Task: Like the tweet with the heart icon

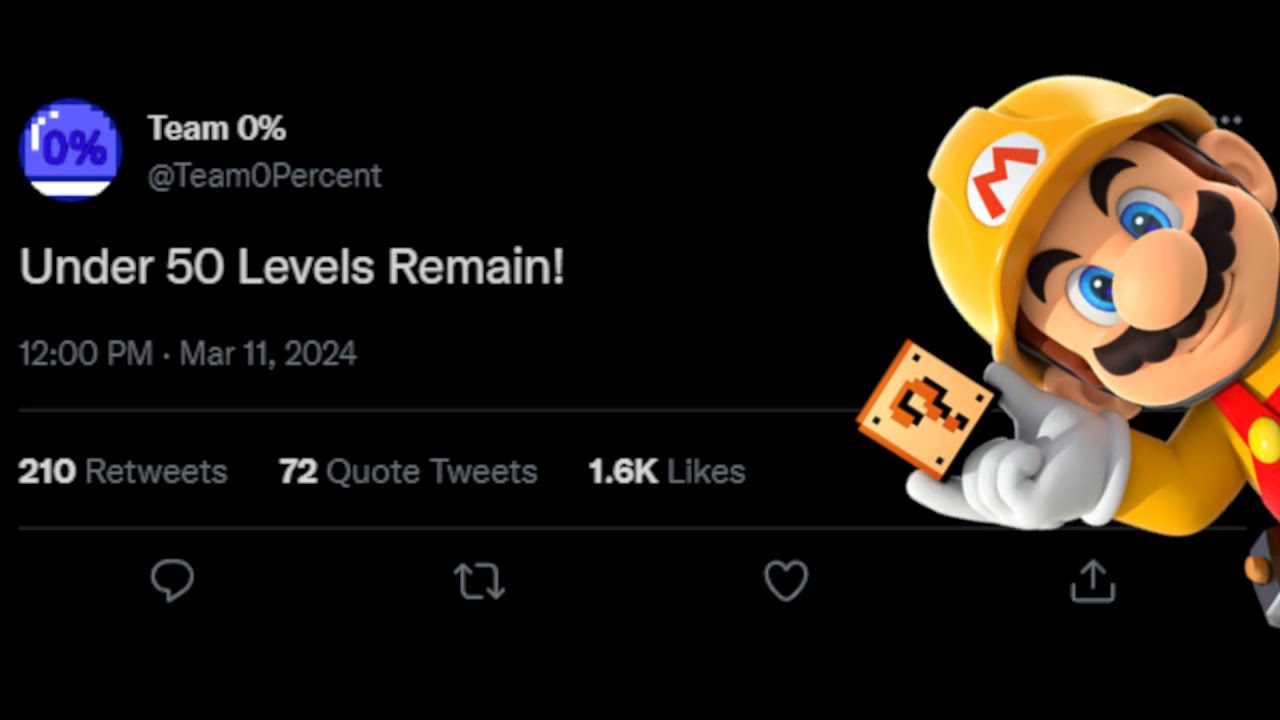Action: click(x=786, y=580)
